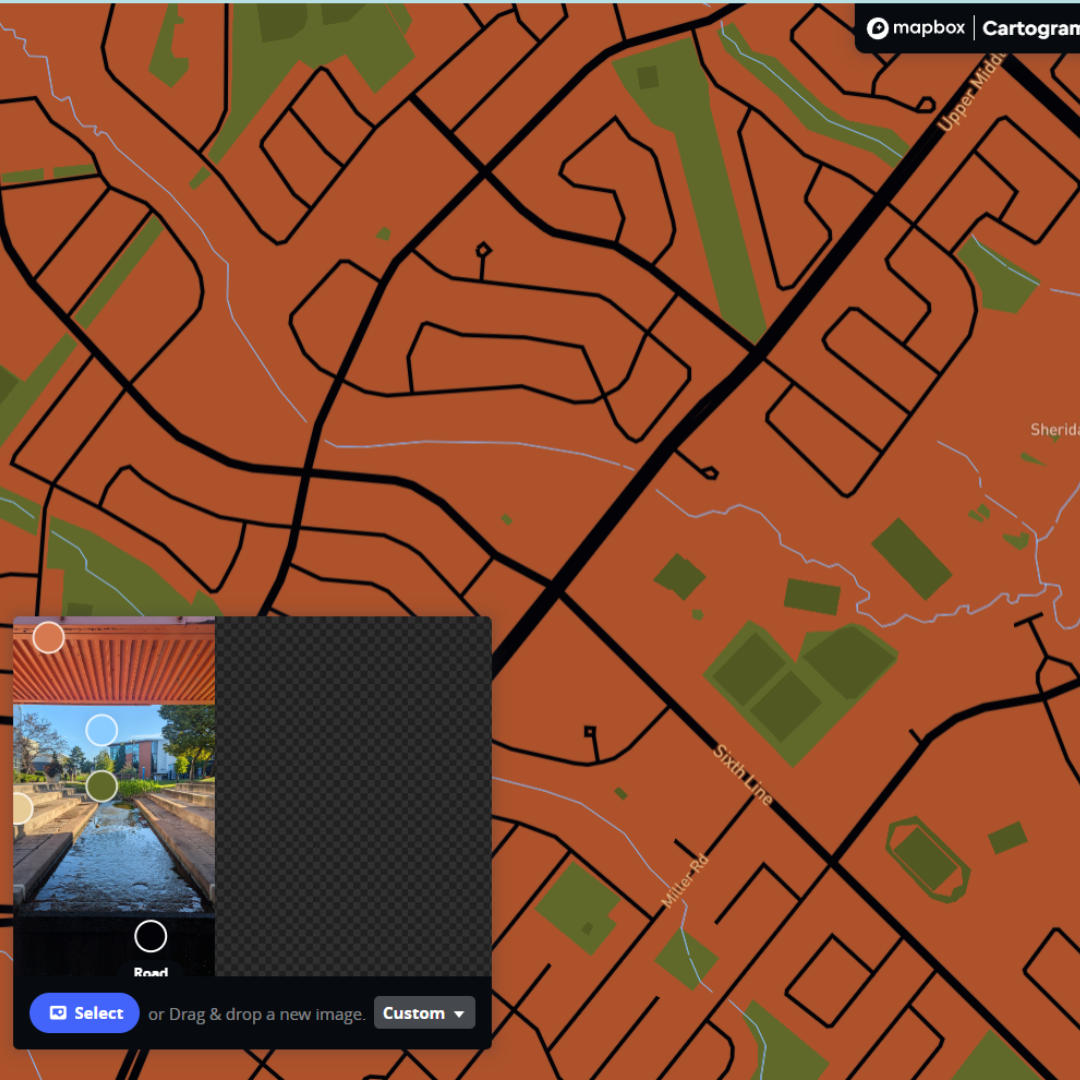Screen dimensions: 1080x1080
Task: Pick the orange color handle on the roof
Action: coord(48,637)
